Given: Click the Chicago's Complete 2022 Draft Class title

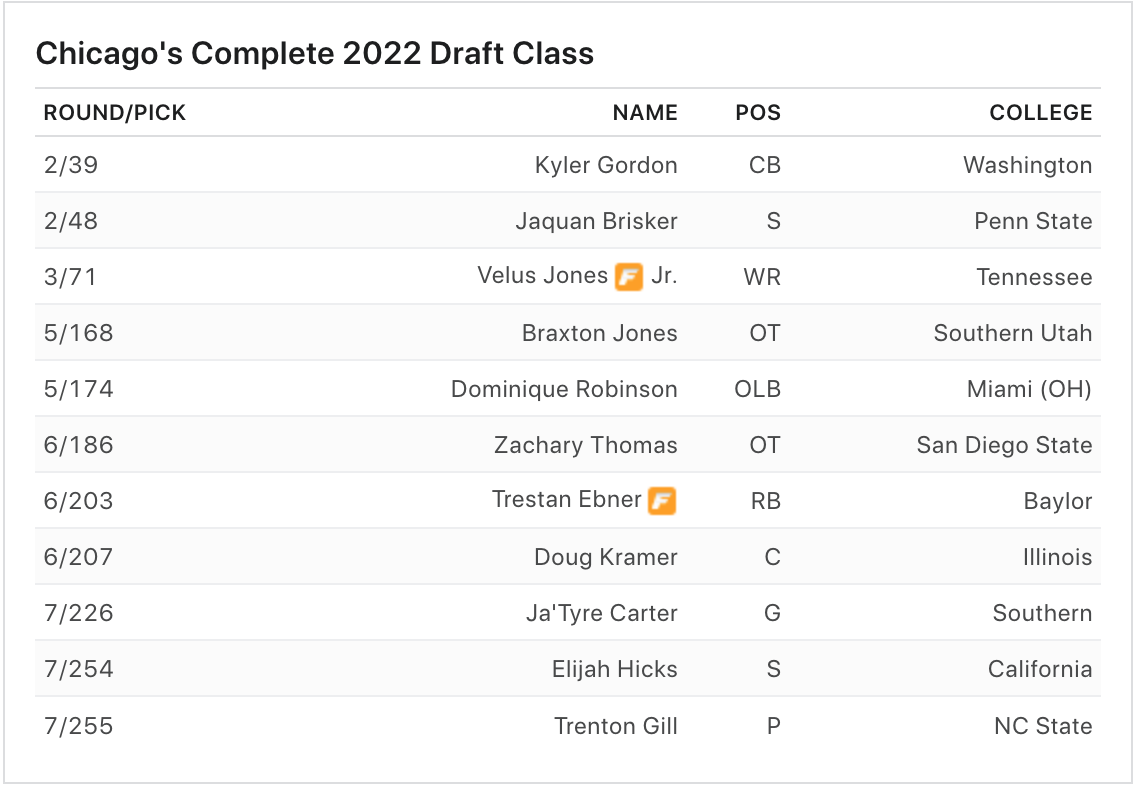Looking at the screenshot, I should tap(314, 54).
